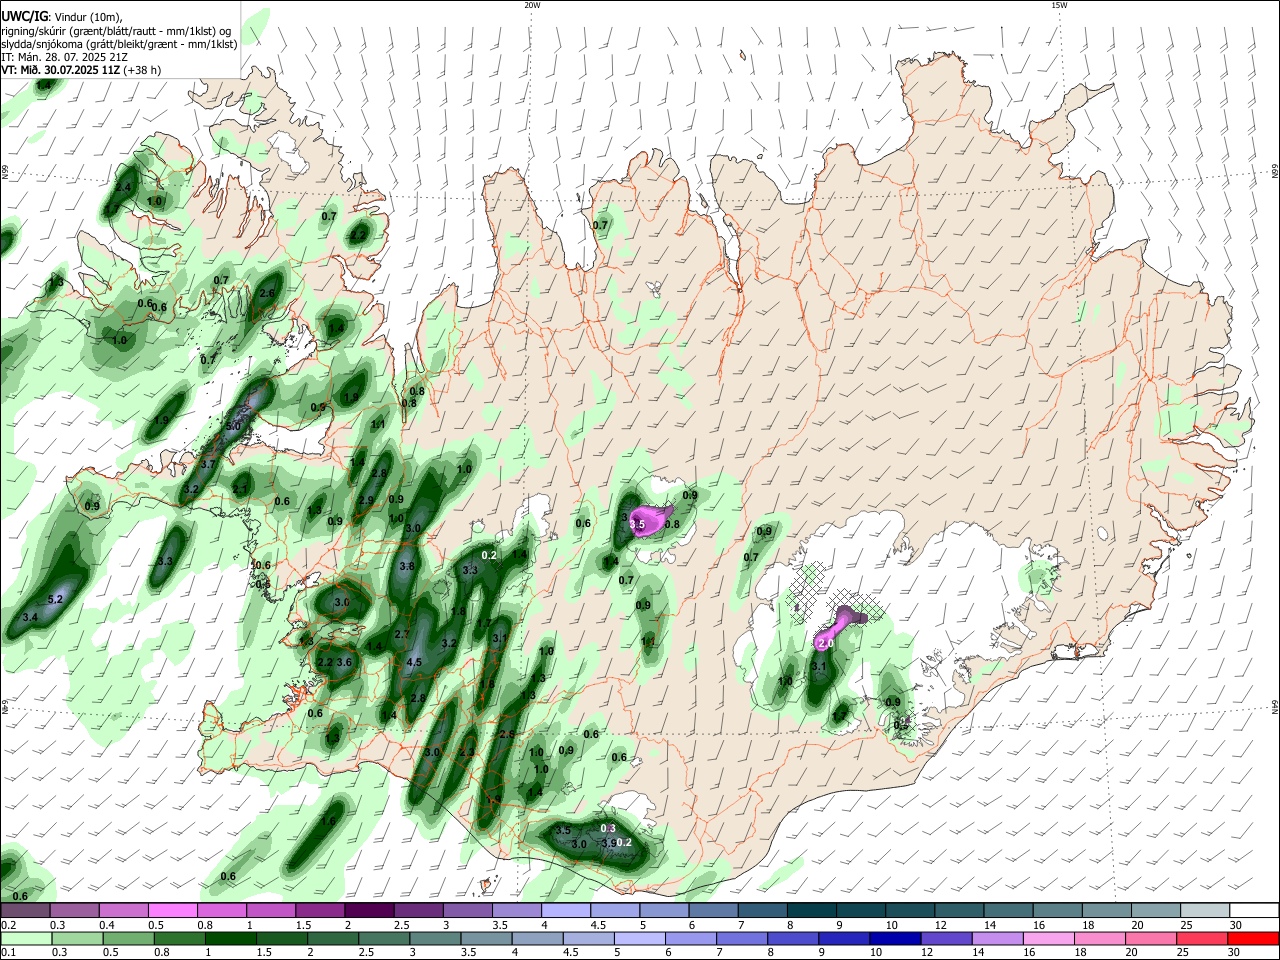
Task: Click the 5.0 precipitation value on the map
Action: pyautogui.click(x=234, y=426)
